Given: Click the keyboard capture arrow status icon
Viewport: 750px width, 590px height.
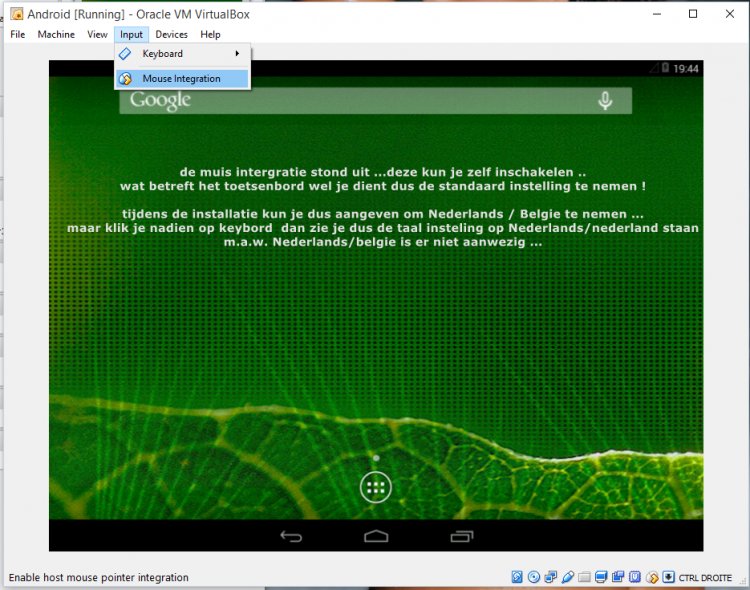Looking at the screenshot, I should pos(668,577).
